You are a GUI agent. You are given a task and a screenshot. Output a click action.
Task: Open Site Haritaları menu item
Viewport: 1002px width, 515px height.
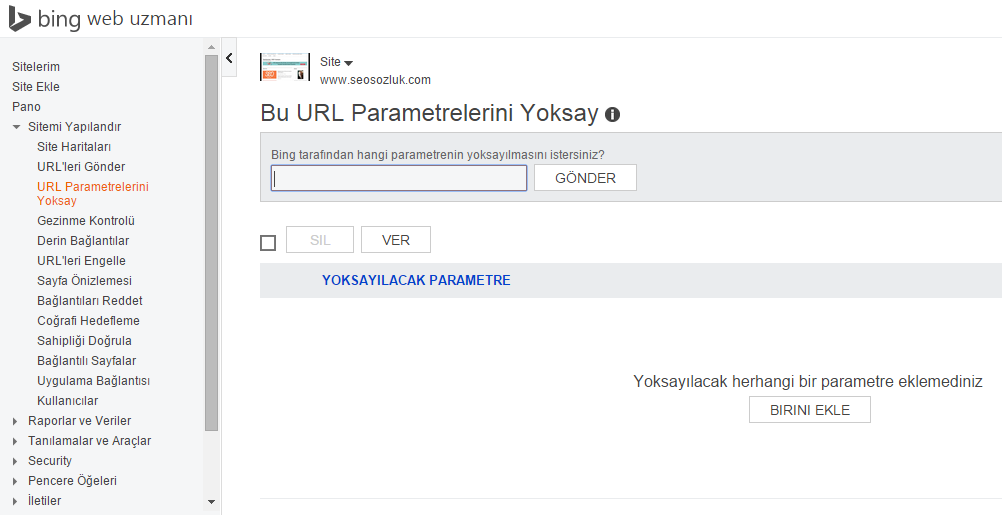pos(74,147)
